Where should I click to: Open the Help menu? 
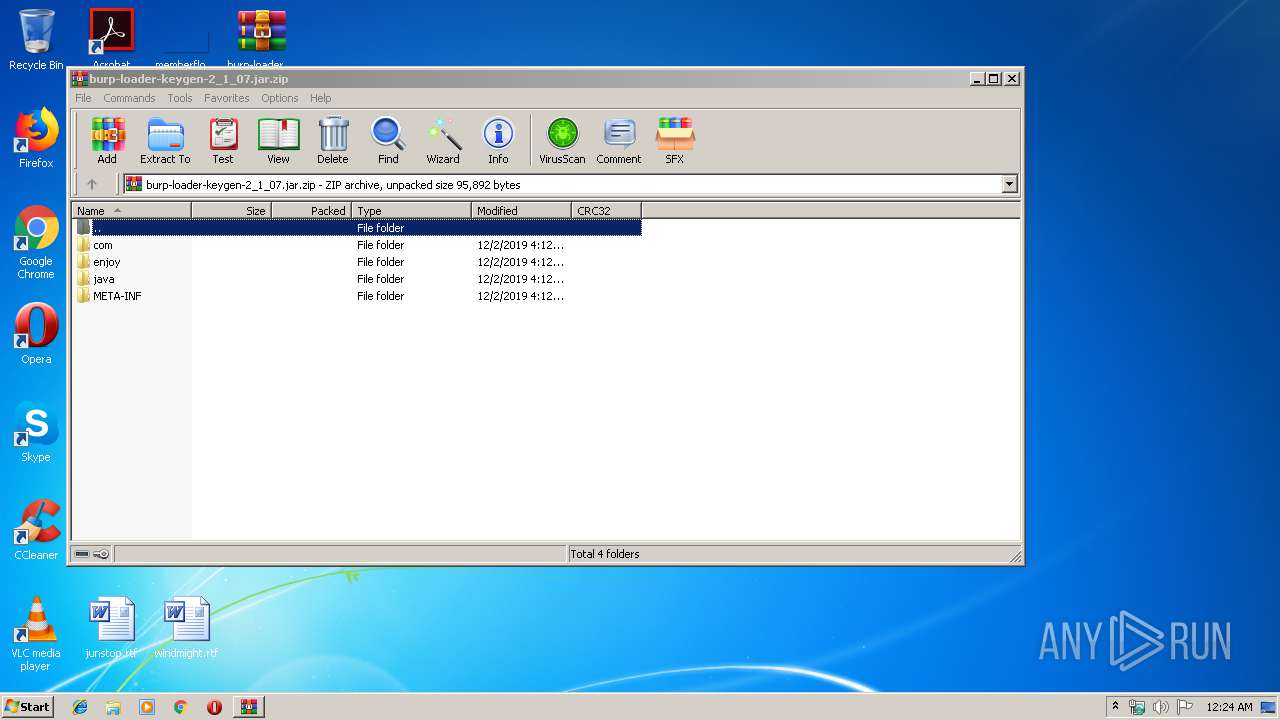click(320, 98)
